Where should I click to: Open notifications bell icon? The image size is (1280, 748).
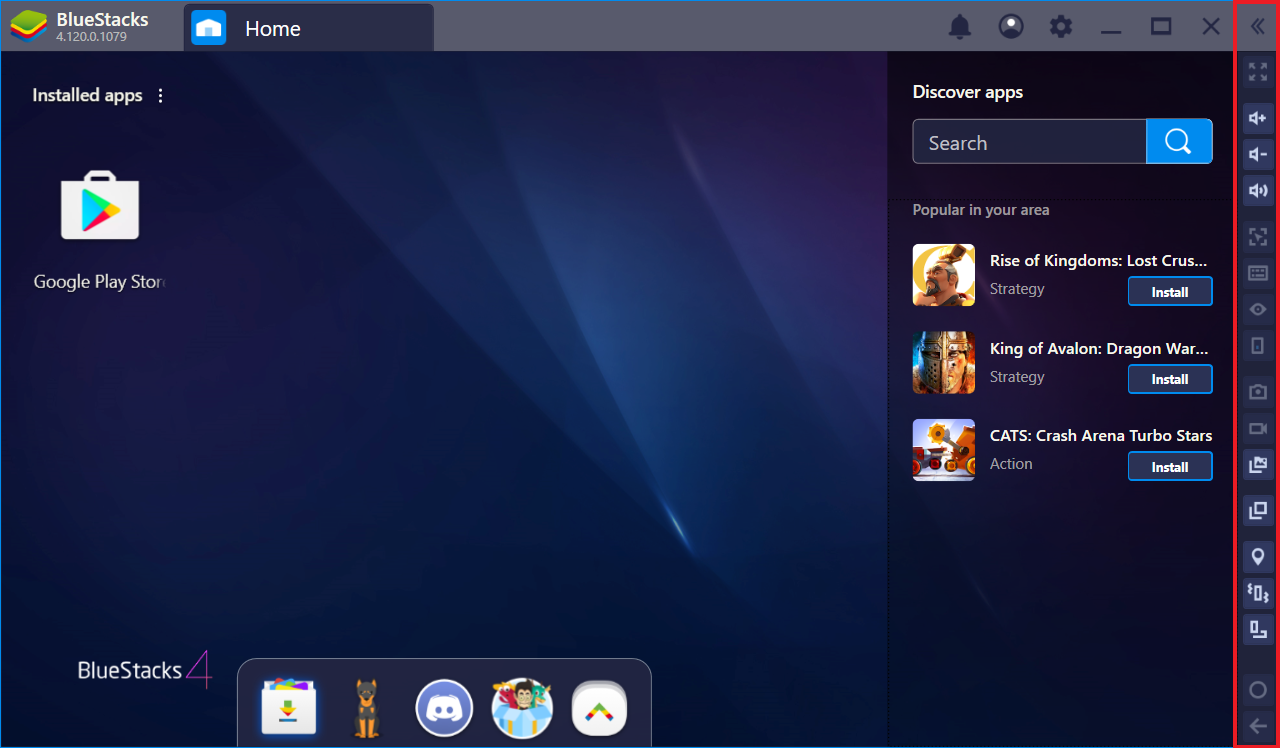pos(960,27)
